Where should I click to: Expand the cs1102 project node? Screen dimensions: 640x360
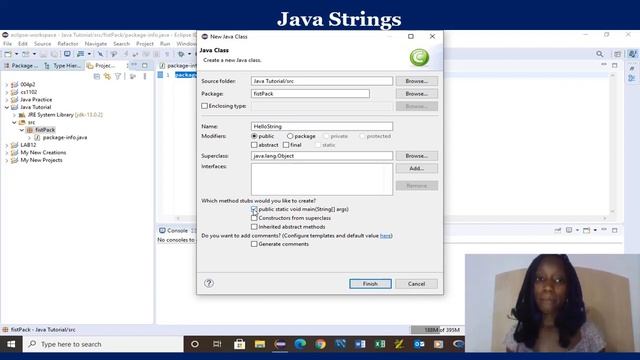[7, 92]
